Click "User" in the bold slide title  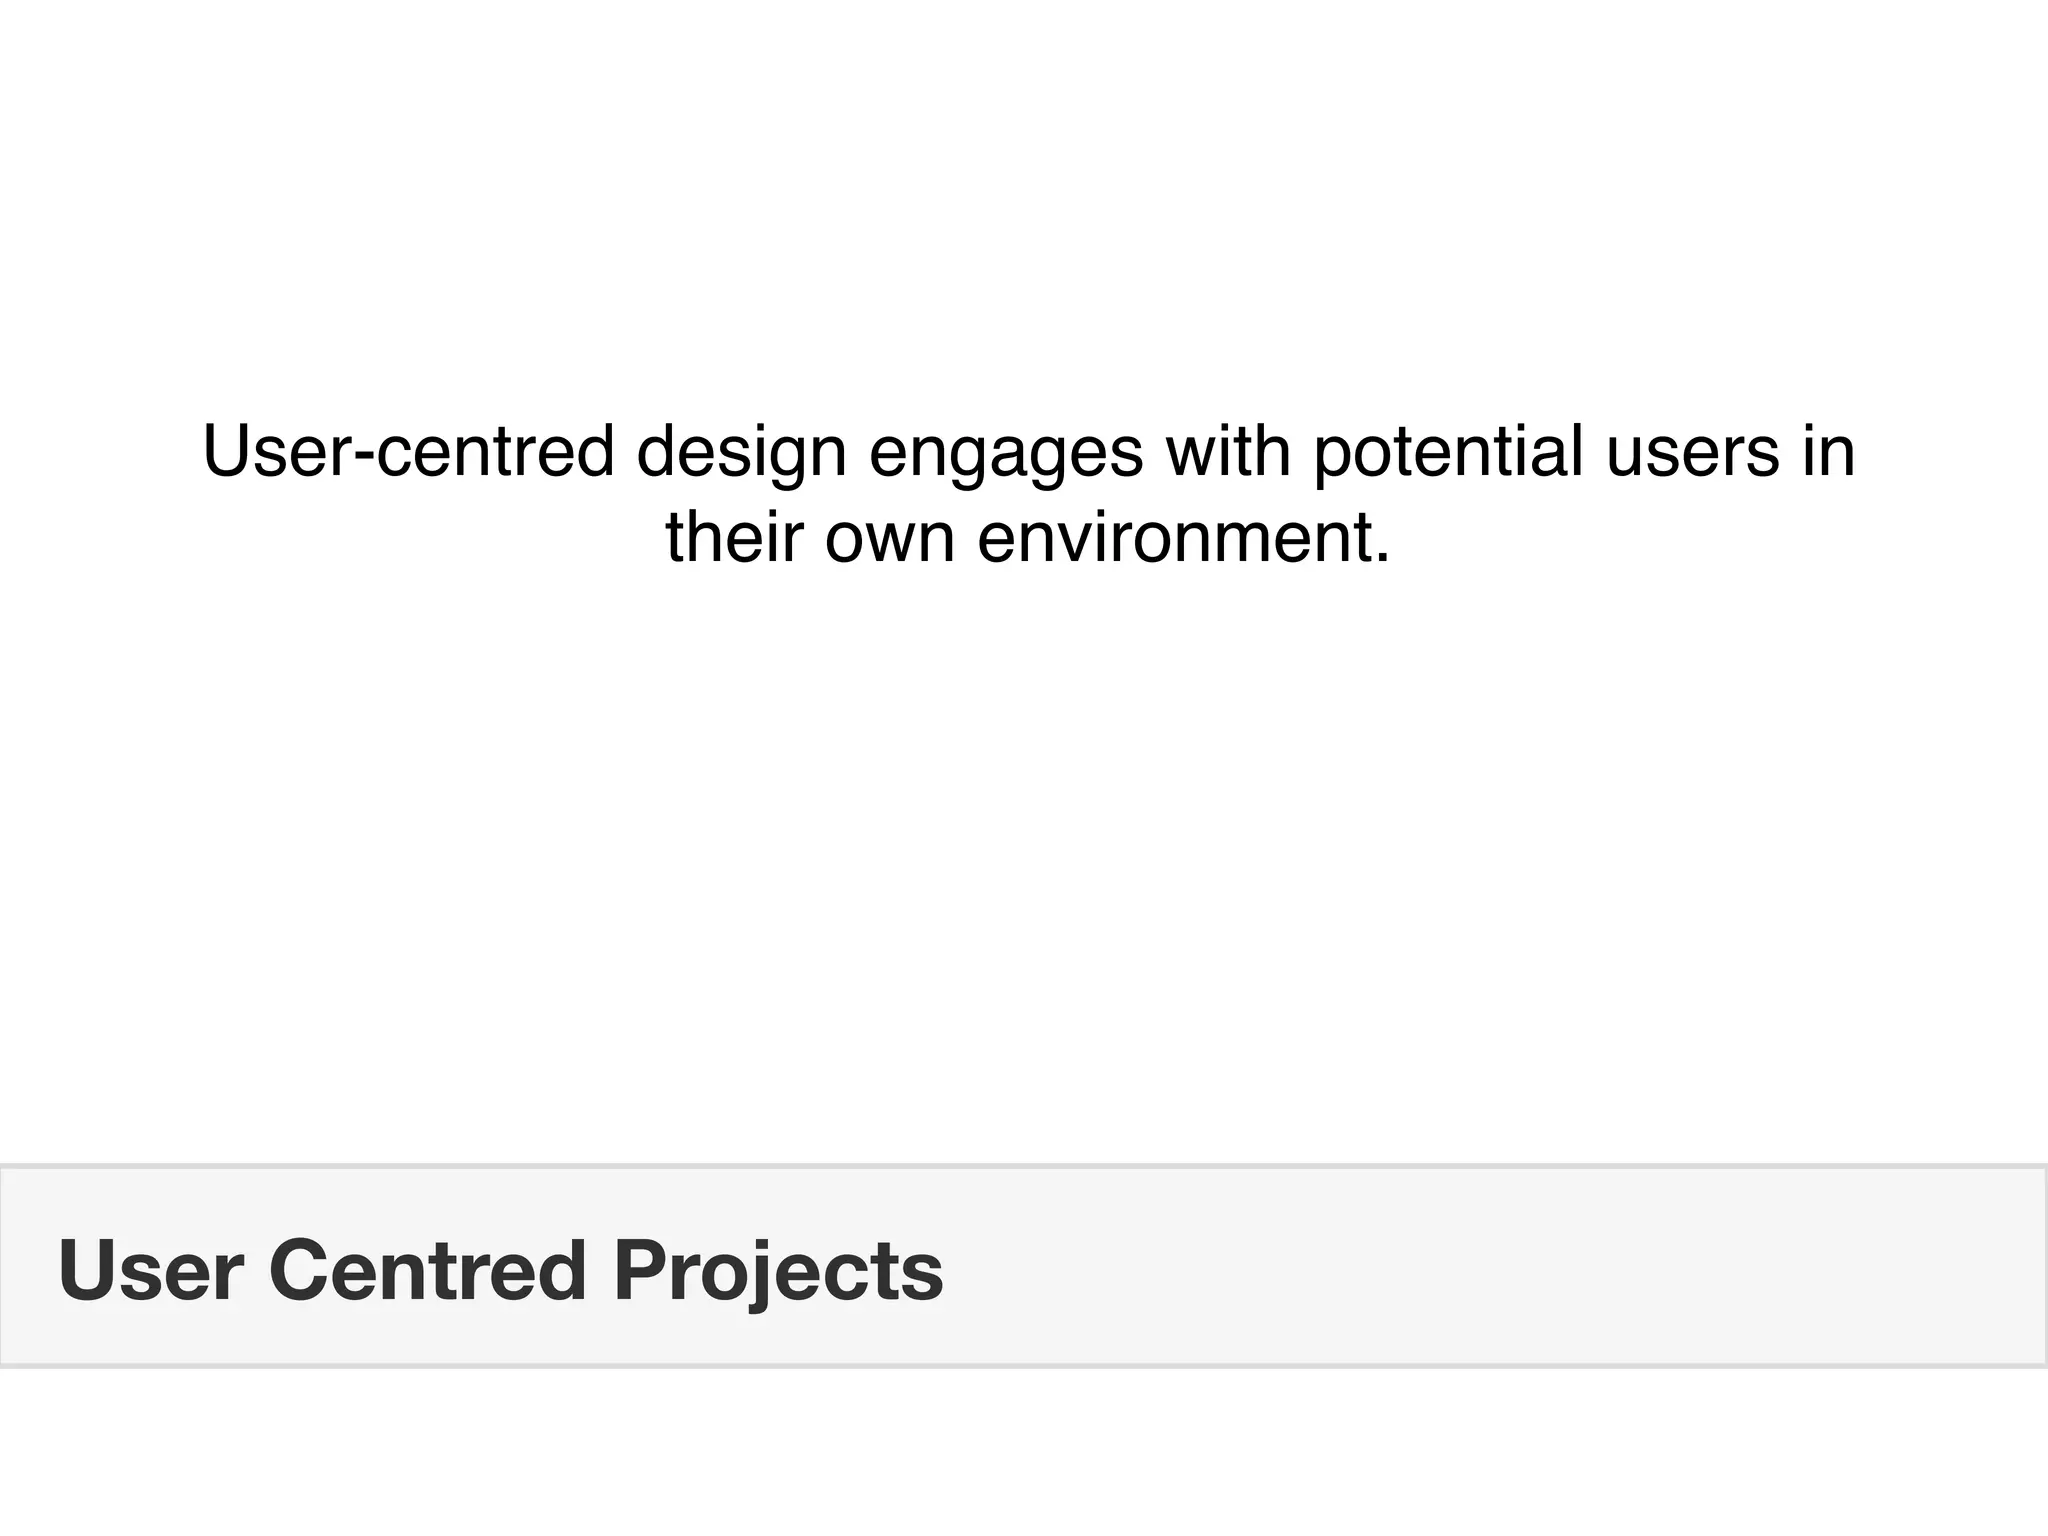151,1270
